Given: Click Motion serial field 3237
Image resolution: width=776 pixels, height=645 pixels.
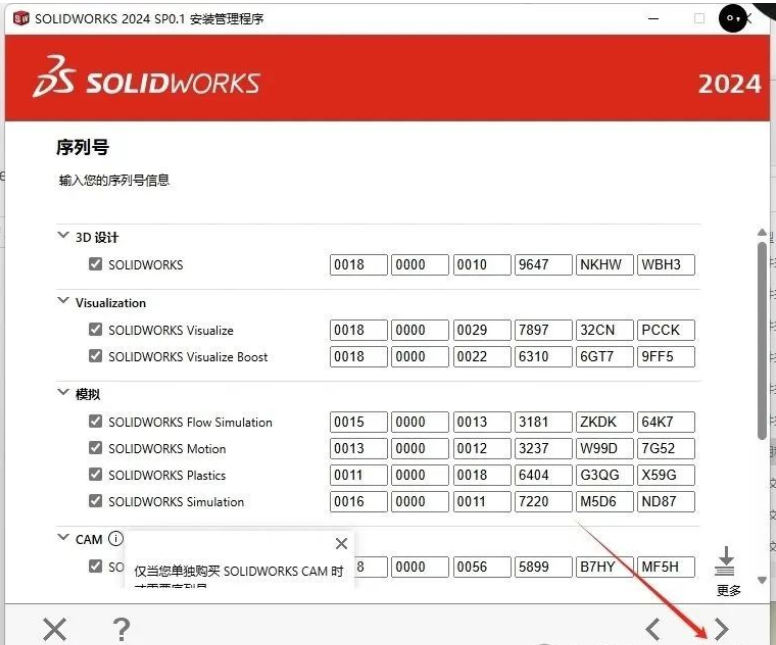Looking at the screenshot, I should tap(543, 448).
